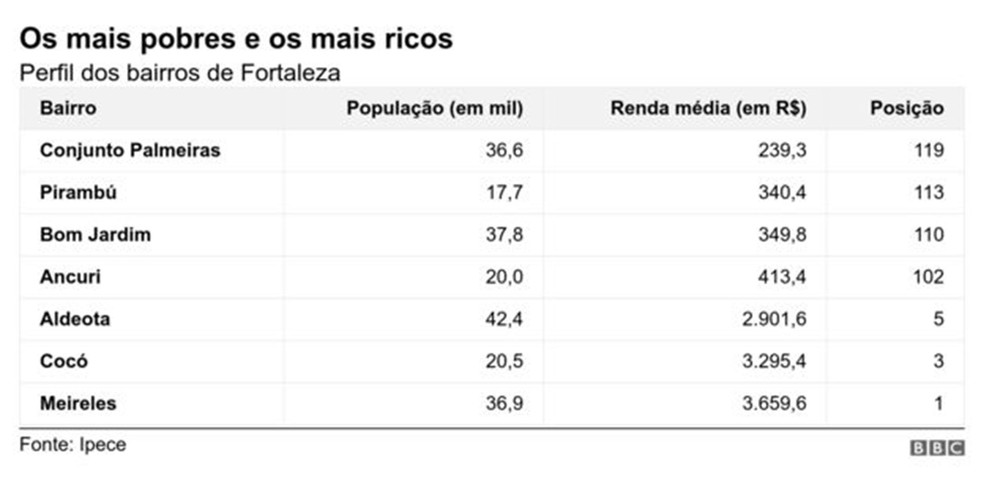984x481 pixels.
Task: Select the Conjunto Palmeiras row label
Action: 130,151
